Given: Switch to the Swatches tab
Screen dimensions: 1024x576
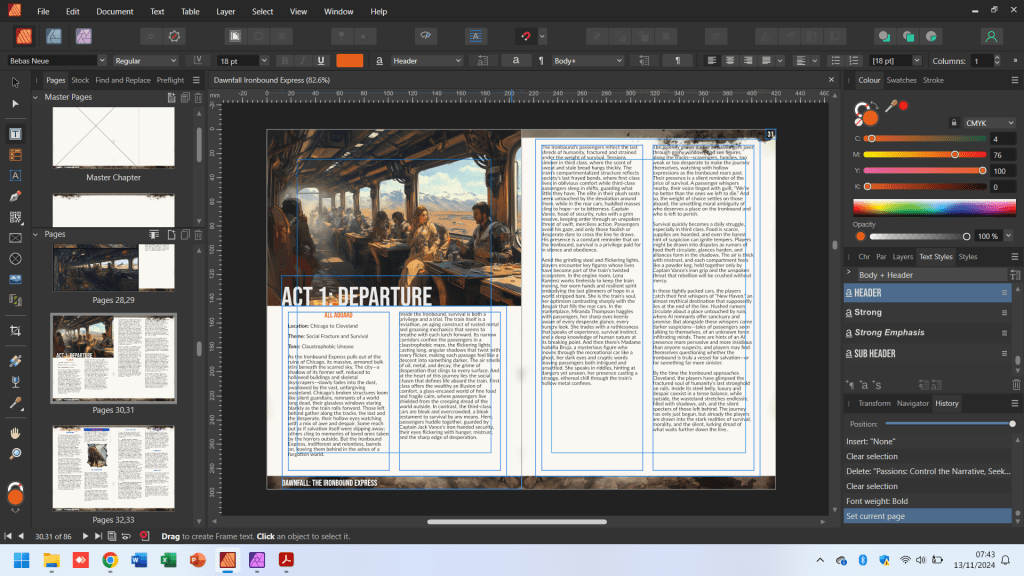Looking at the screenshot, I should pos(901,80).
